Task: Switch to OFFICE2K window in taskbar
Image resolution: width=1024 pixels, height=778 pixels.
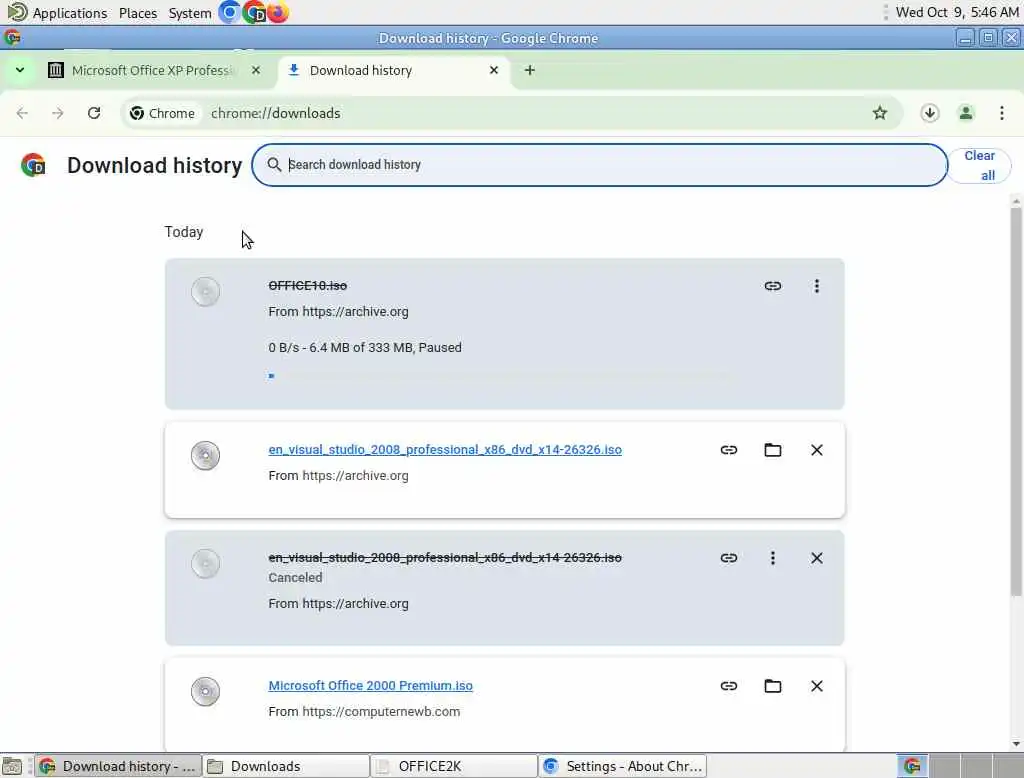Action: [453, 766]
